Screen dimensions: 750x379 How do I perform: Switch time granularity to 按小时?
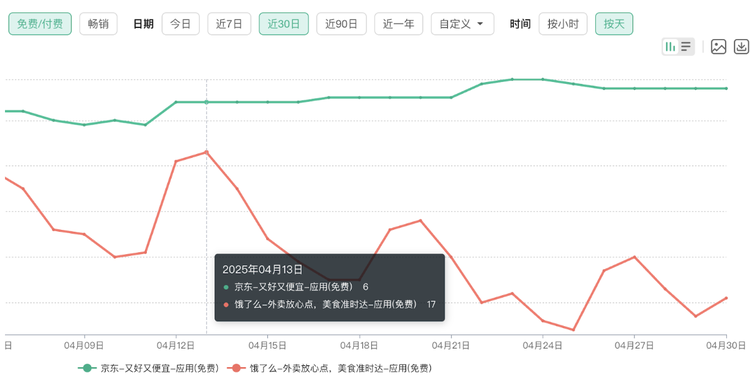(563, 24)
